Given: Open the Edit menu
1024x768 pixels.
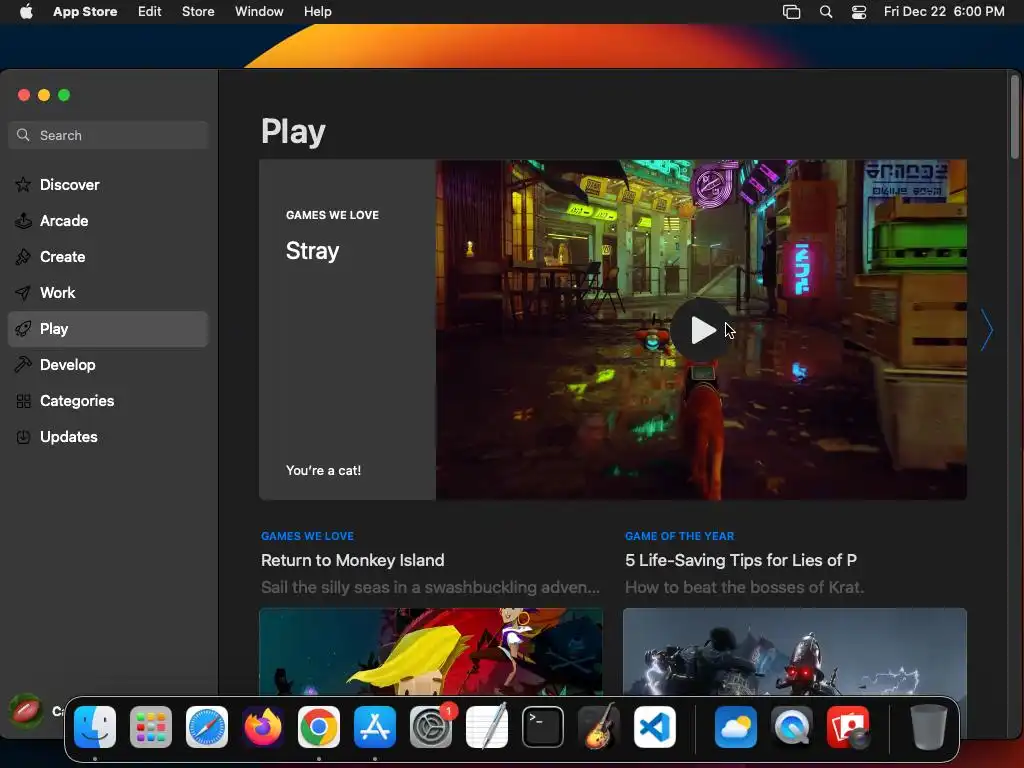Looking at the screenshot, I should tap(150, 12).
